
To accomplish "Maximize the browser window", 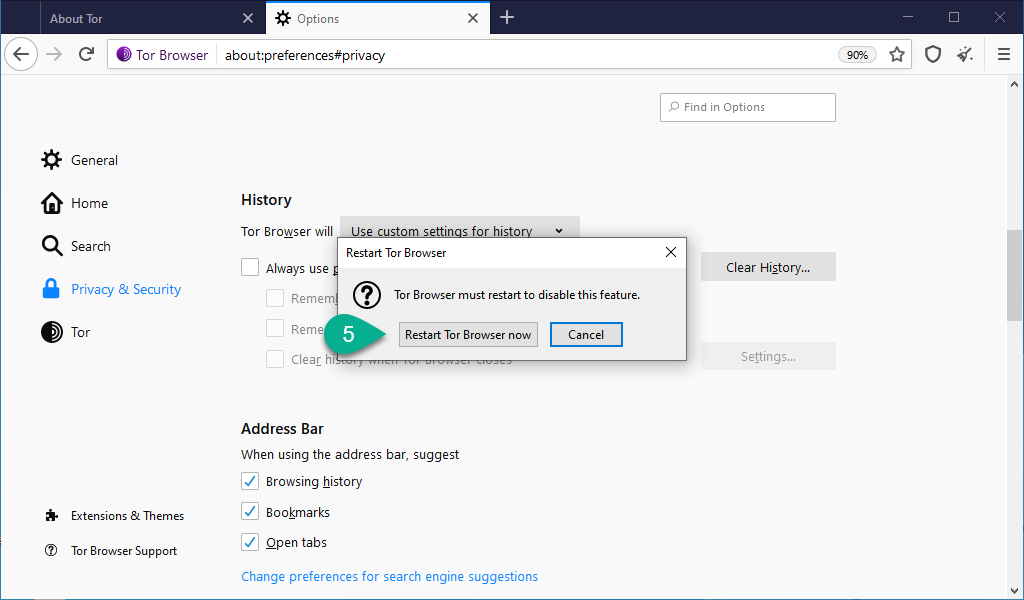I will [953, 18].
